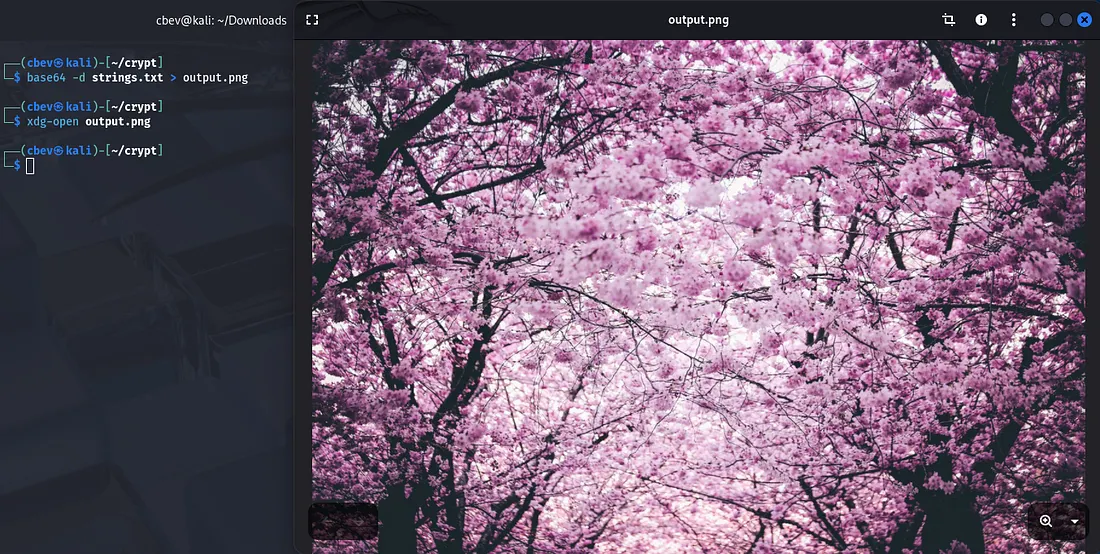The image size is (1100, 554).
Task: Click the first (cbev㉿kali)-[~/crypt] prompt line
Action: point(90,62)
